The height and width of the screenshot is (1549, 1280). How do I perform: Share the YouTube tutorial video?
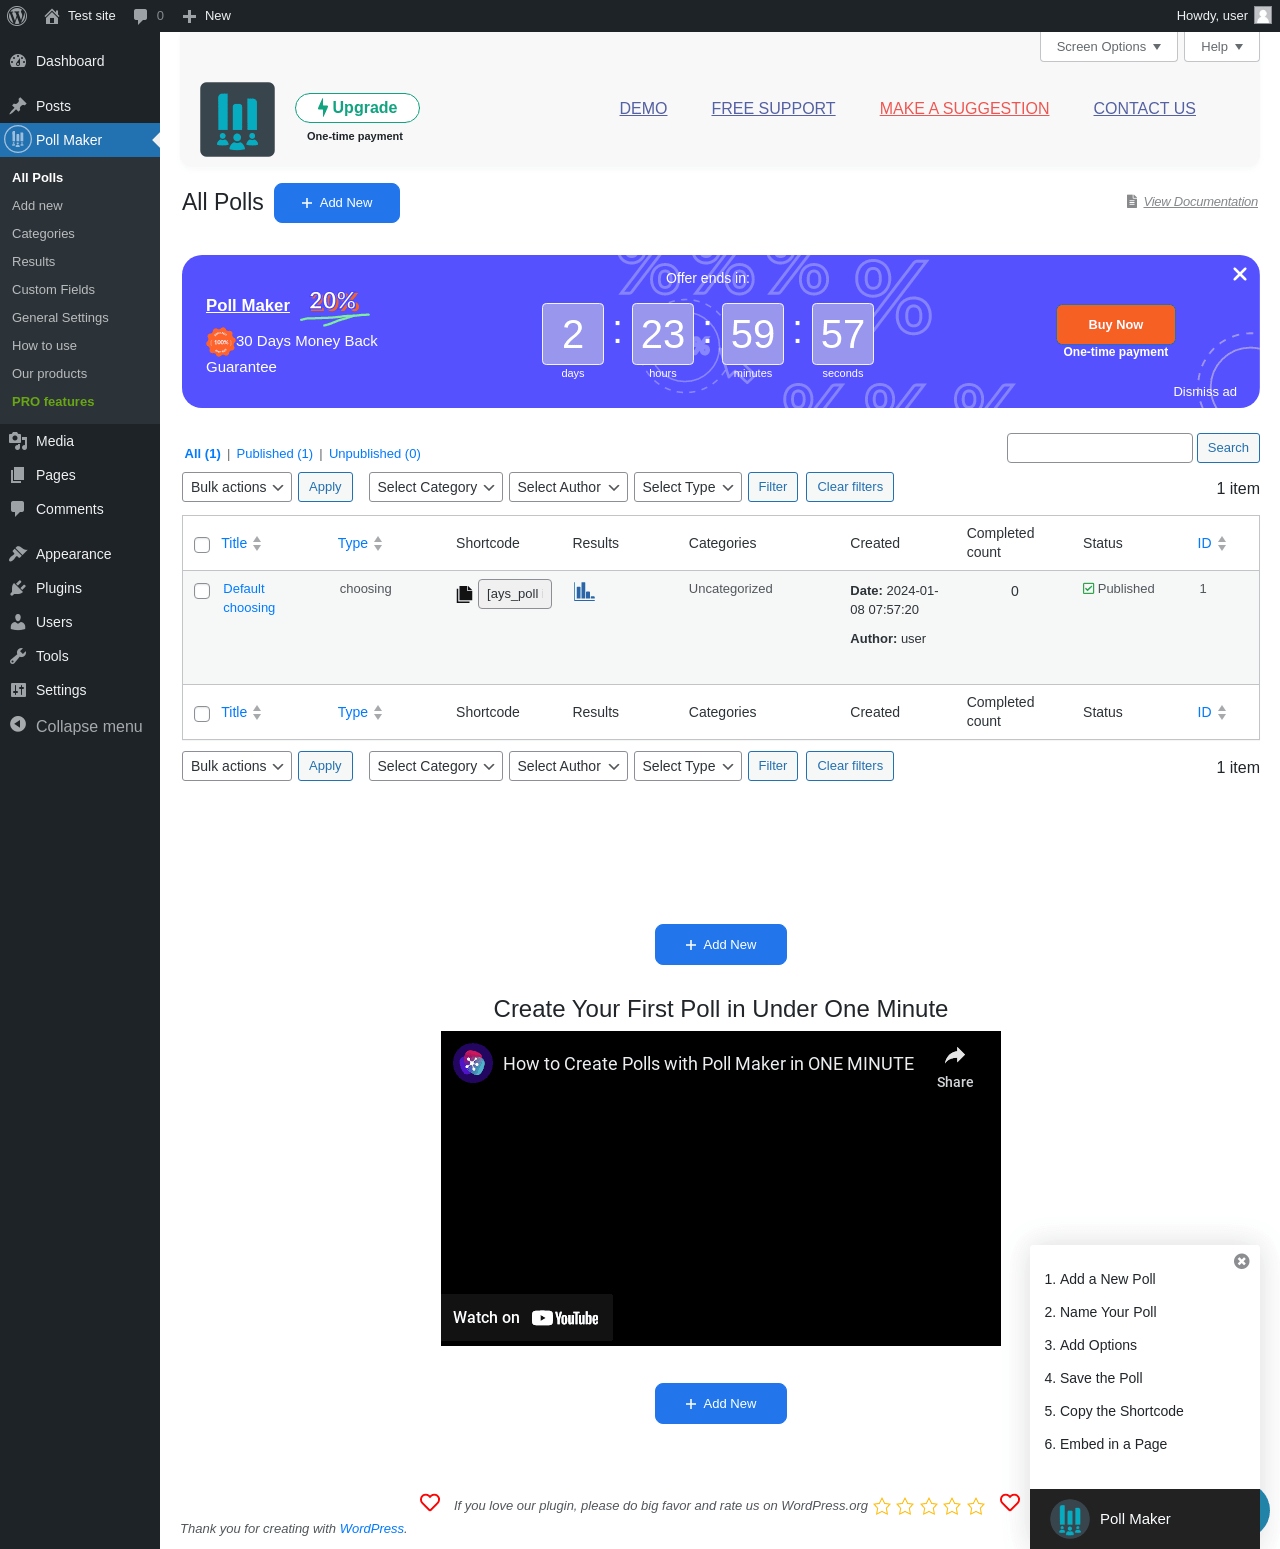click(955, 1067)
